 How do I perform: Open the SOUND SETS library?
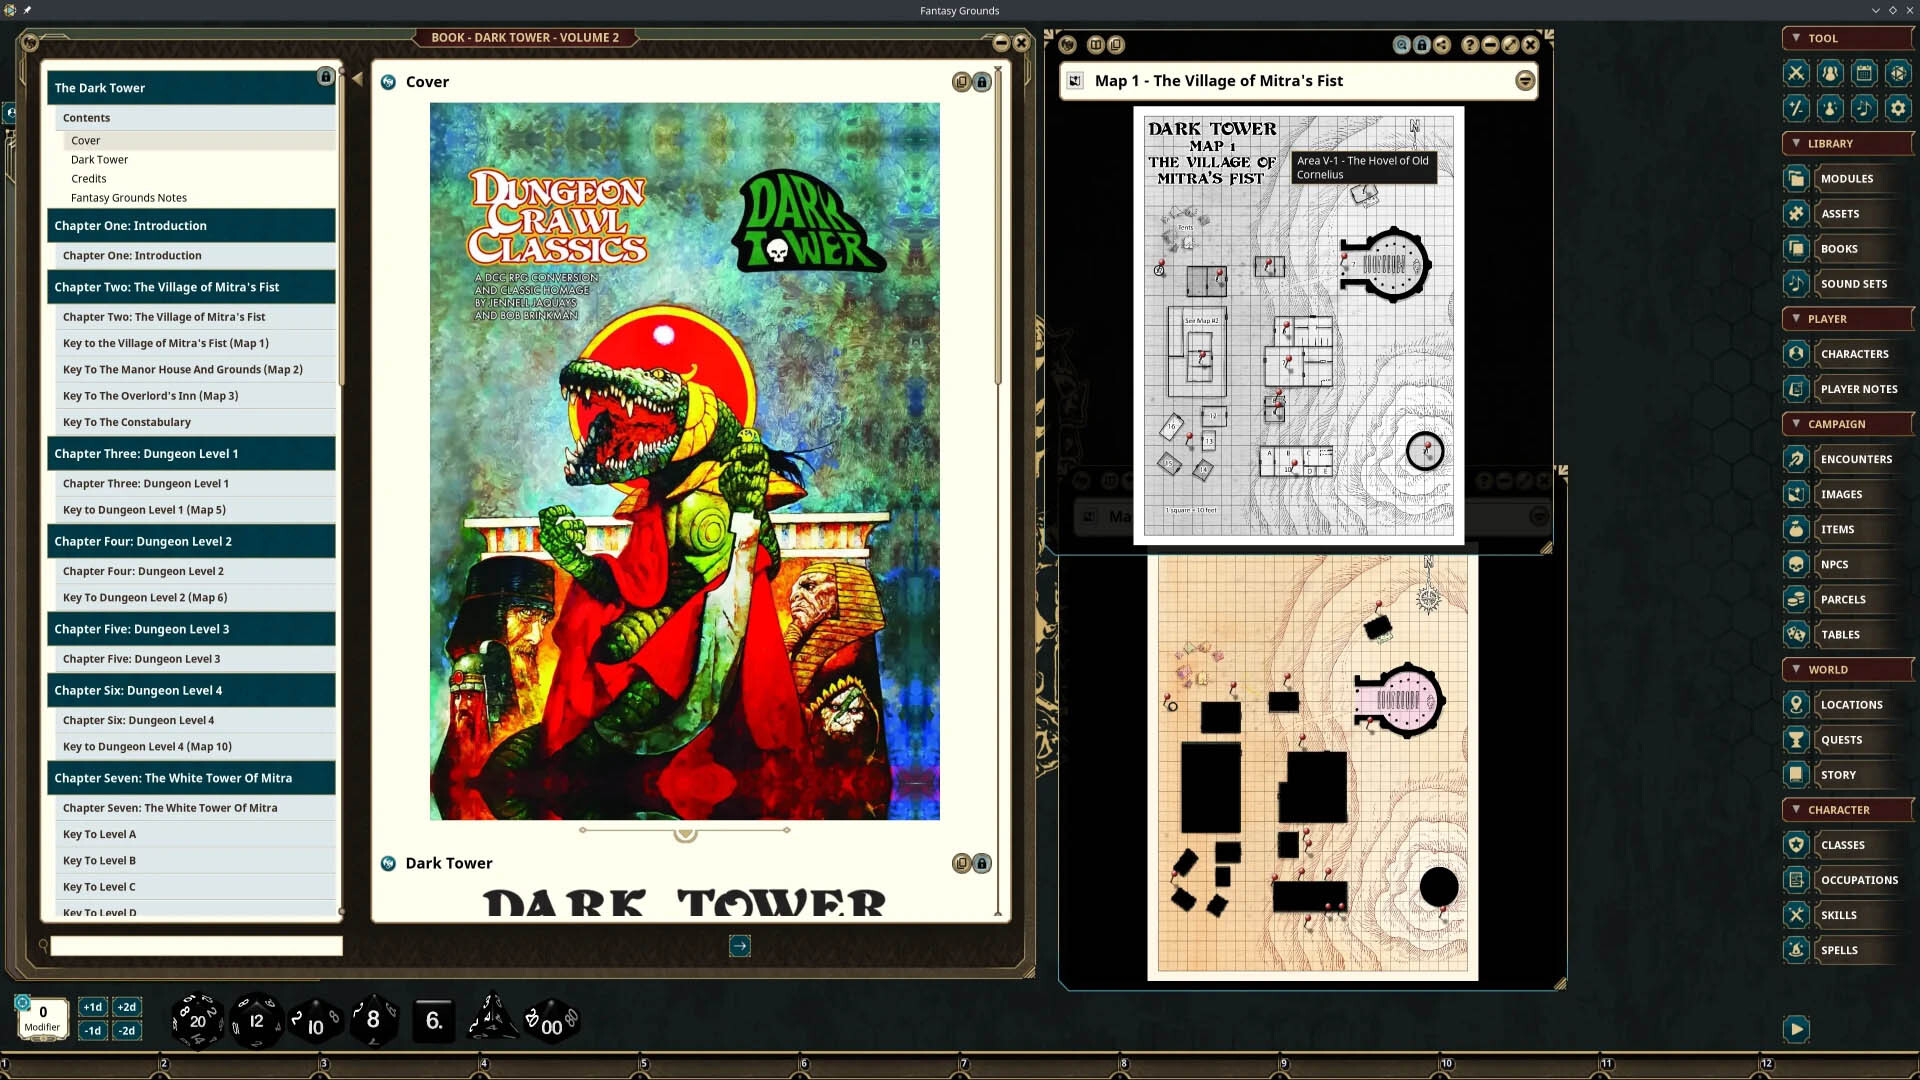tap(1848, 283)
